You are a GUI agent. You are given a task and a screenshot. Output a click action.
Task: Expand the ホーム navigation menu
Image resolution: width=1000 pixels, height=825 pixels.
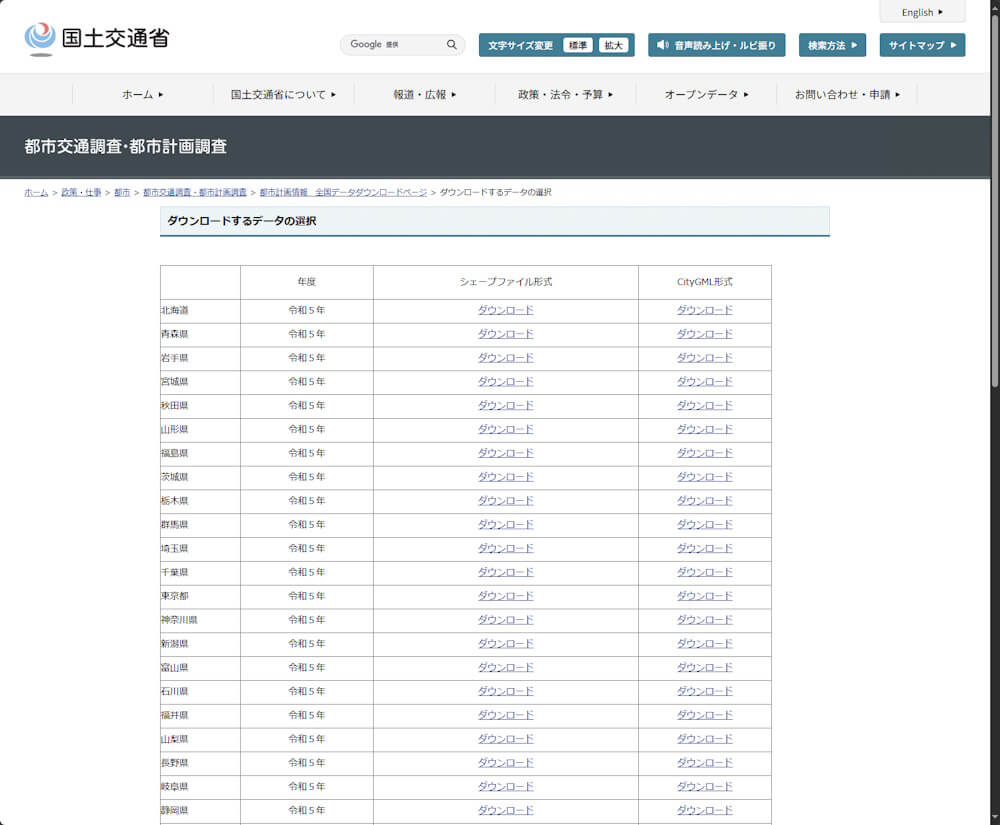coord(143,95)
